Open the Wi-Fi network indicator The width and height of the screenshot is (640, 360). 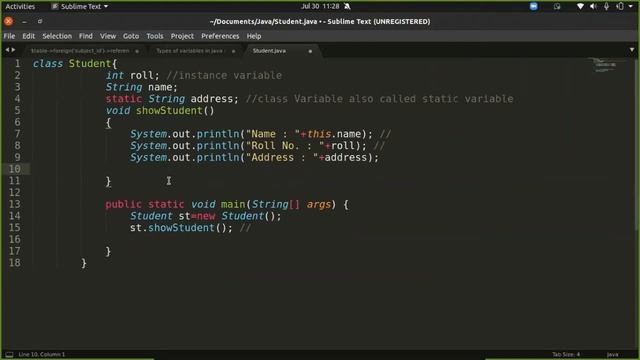pos(580,7)
